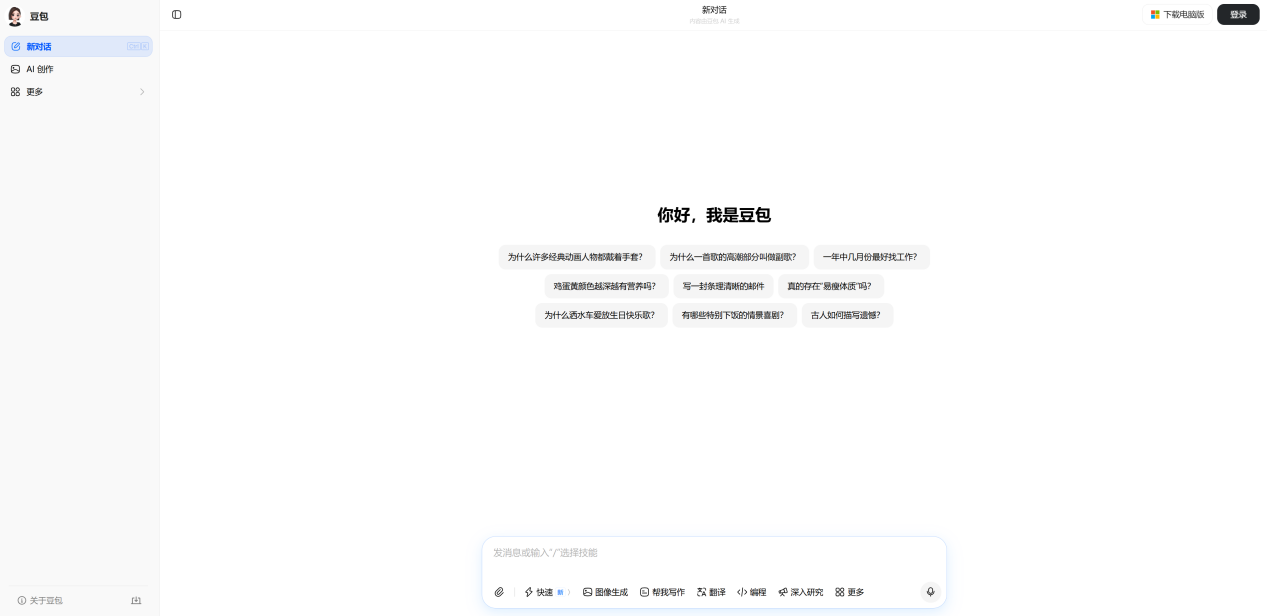The height and width of the screenshot is (616, 1267).
Task: Click the 新对话 title at top
Action: pyautogui.click(x=714, y=10)
